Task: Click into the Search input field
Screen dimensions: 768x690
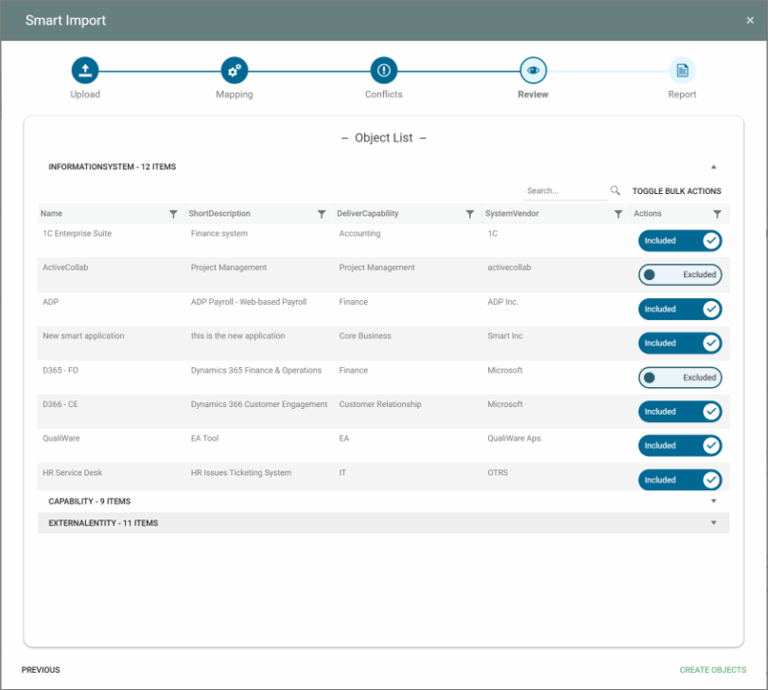Action: 565,191
